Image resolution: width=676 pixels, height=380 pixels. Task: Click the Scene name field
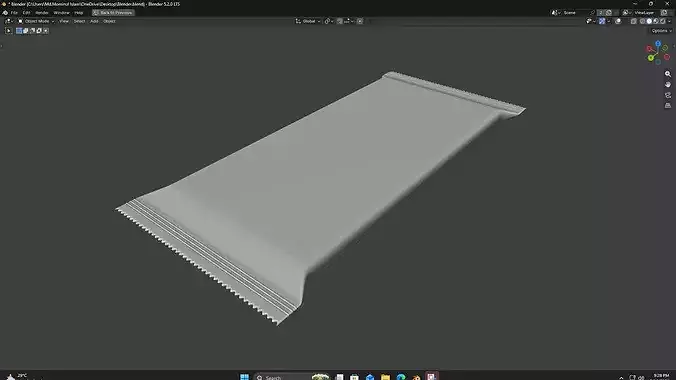click(x=576, y=13)
